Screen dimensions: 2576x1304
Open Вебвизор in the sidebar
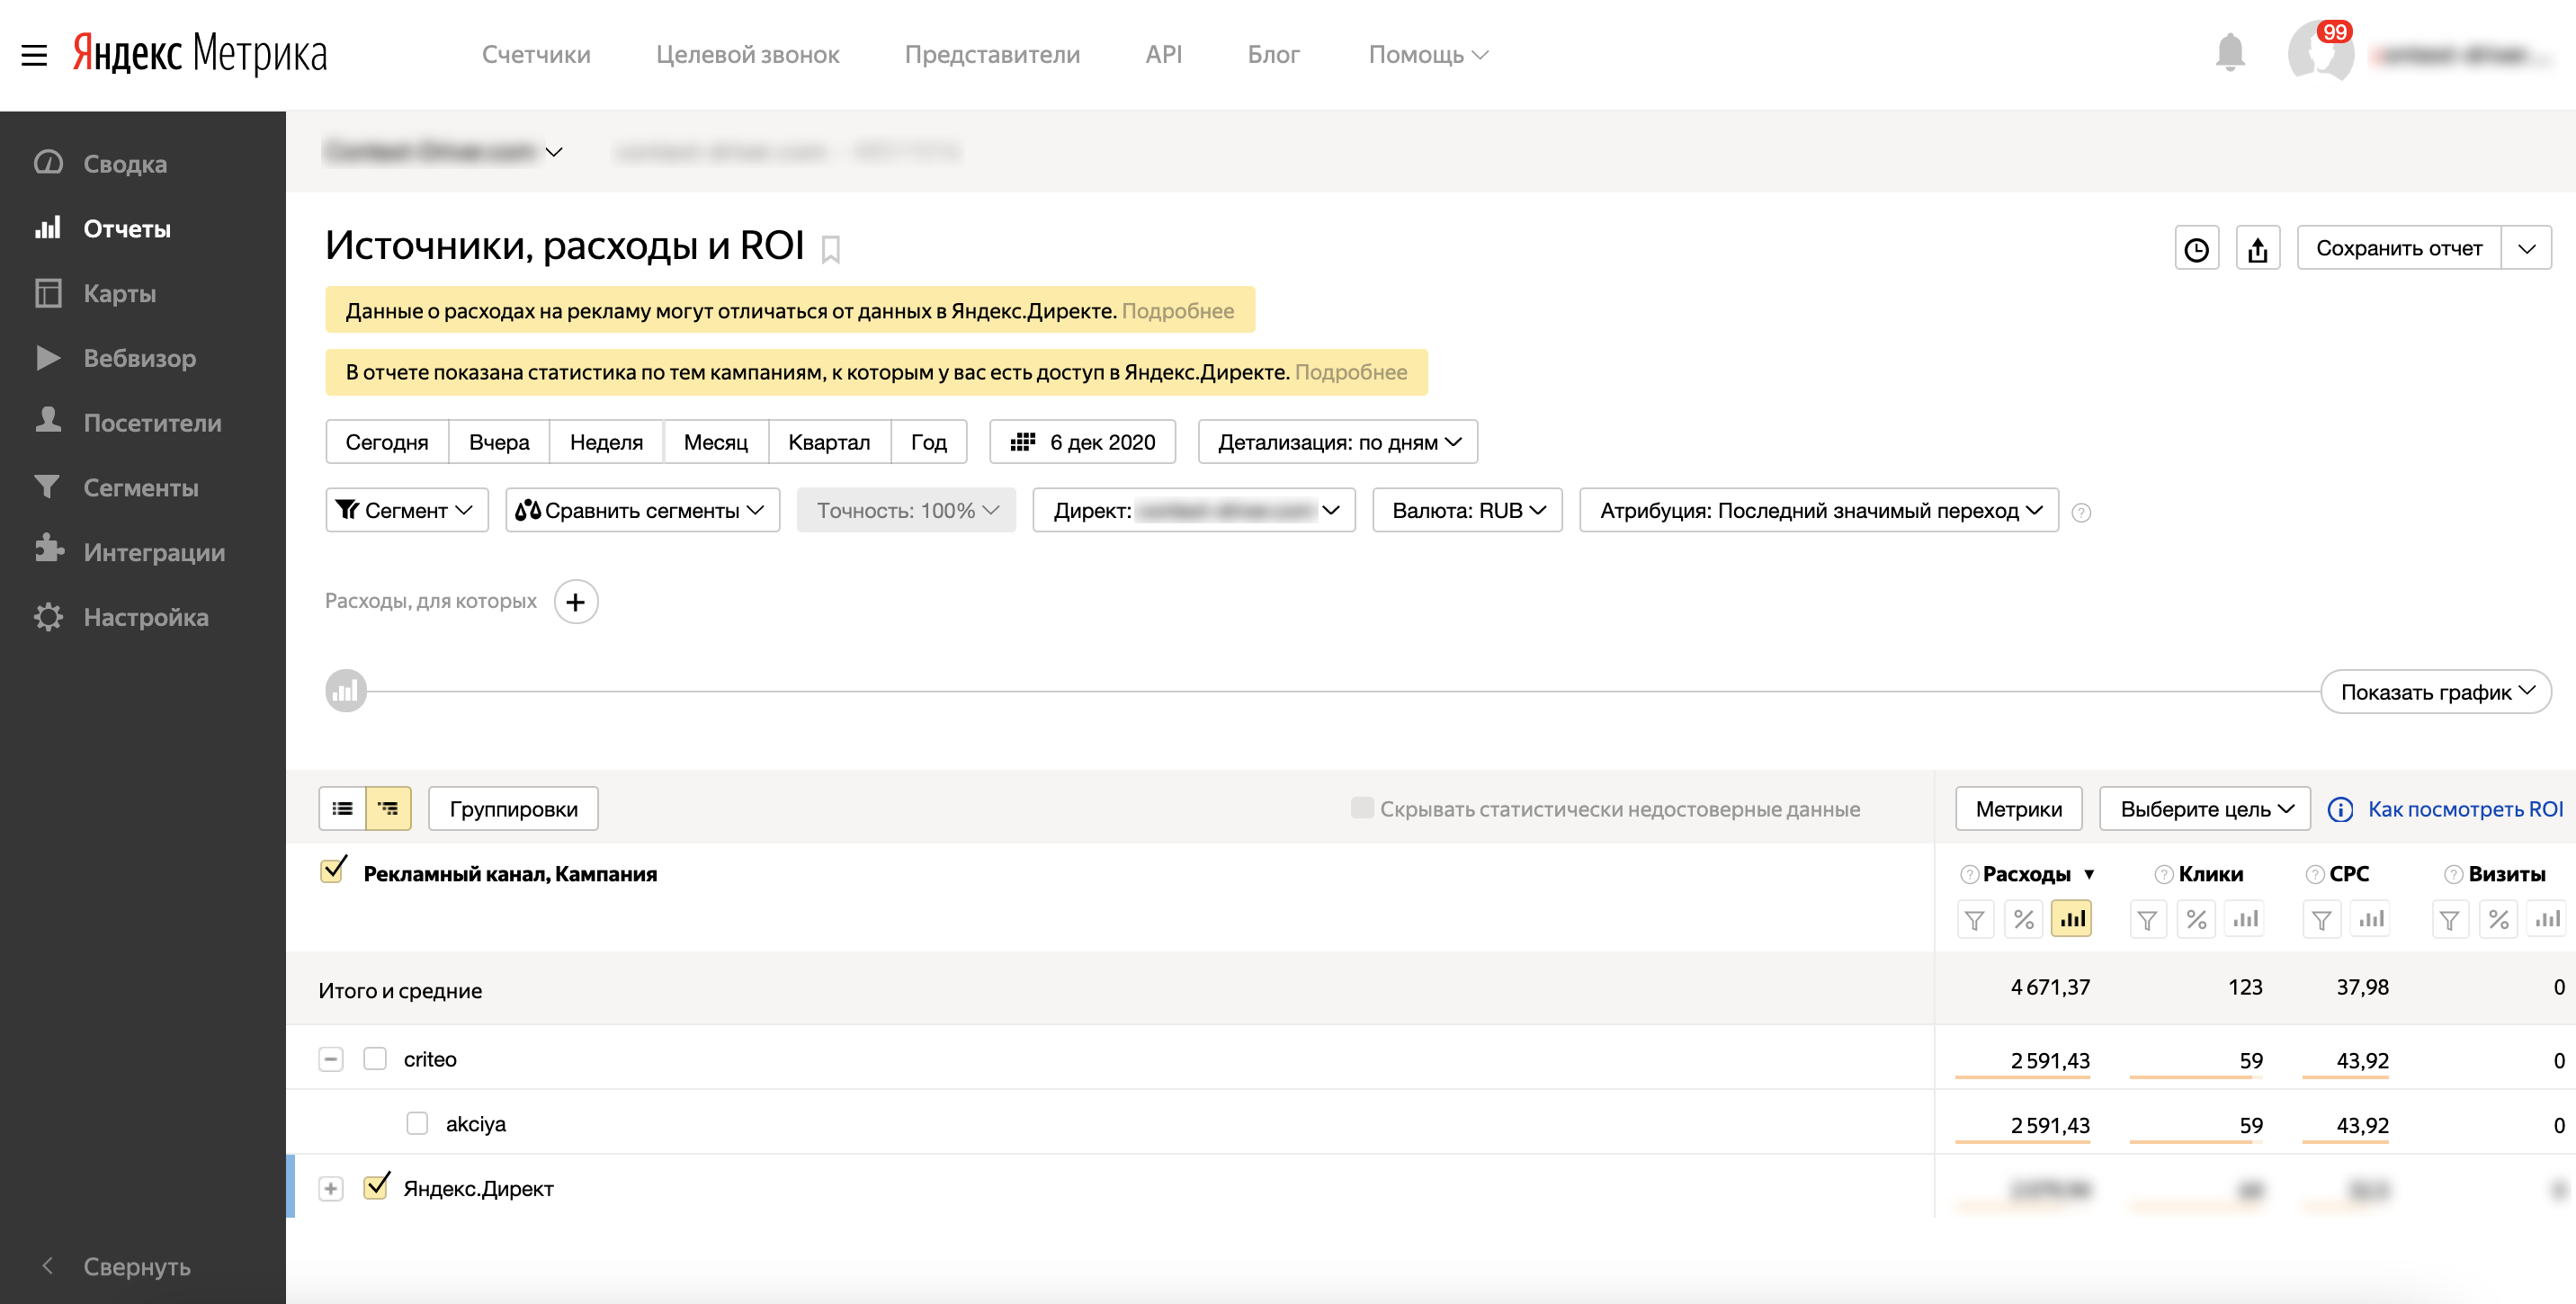(x=139, y=358)
